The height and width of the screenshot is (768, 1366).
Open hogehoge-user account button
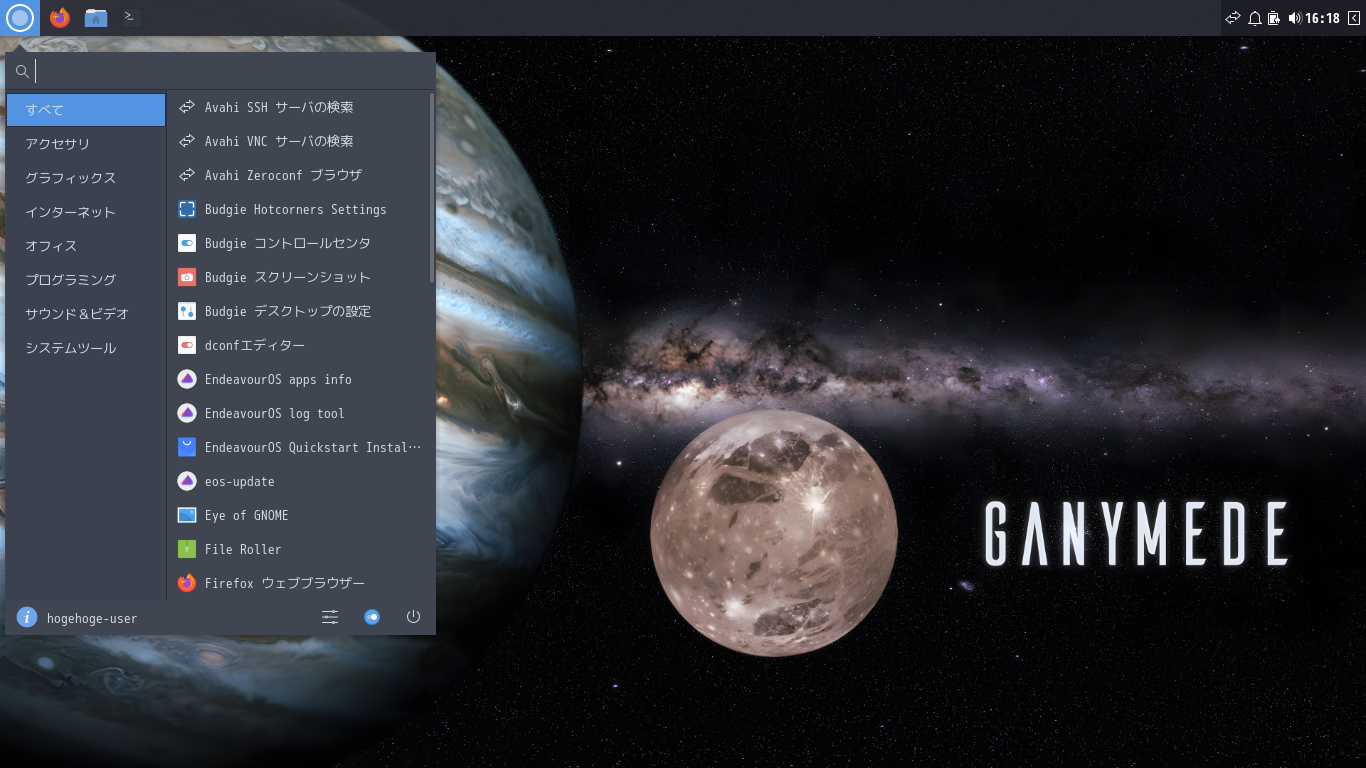point(78,618)
